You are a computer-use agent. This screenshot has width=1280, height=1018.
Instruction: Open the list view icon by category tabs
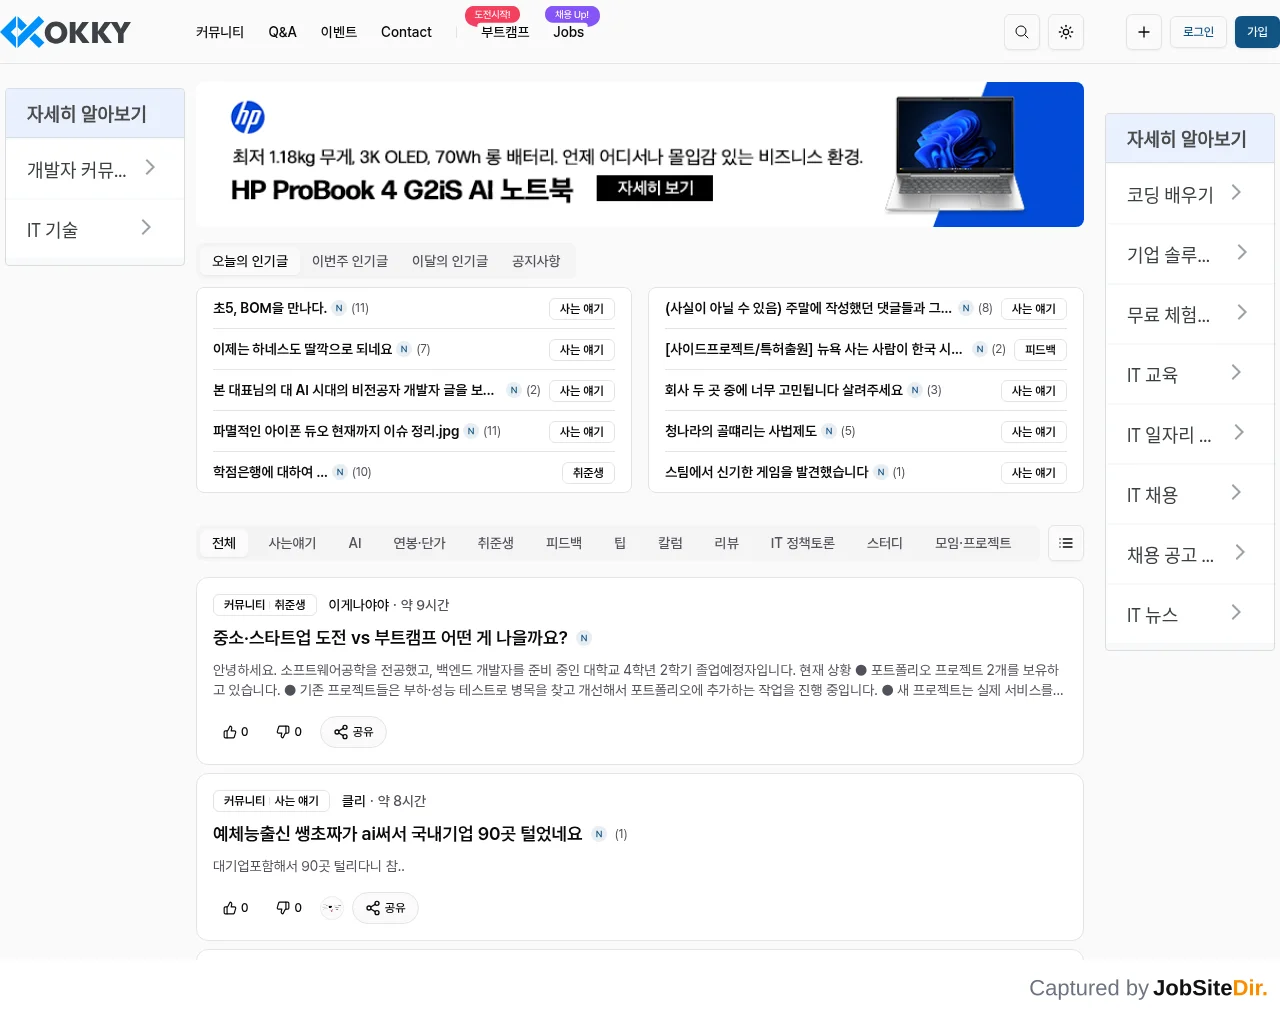pyautogui.click(x=1066, y=543)
